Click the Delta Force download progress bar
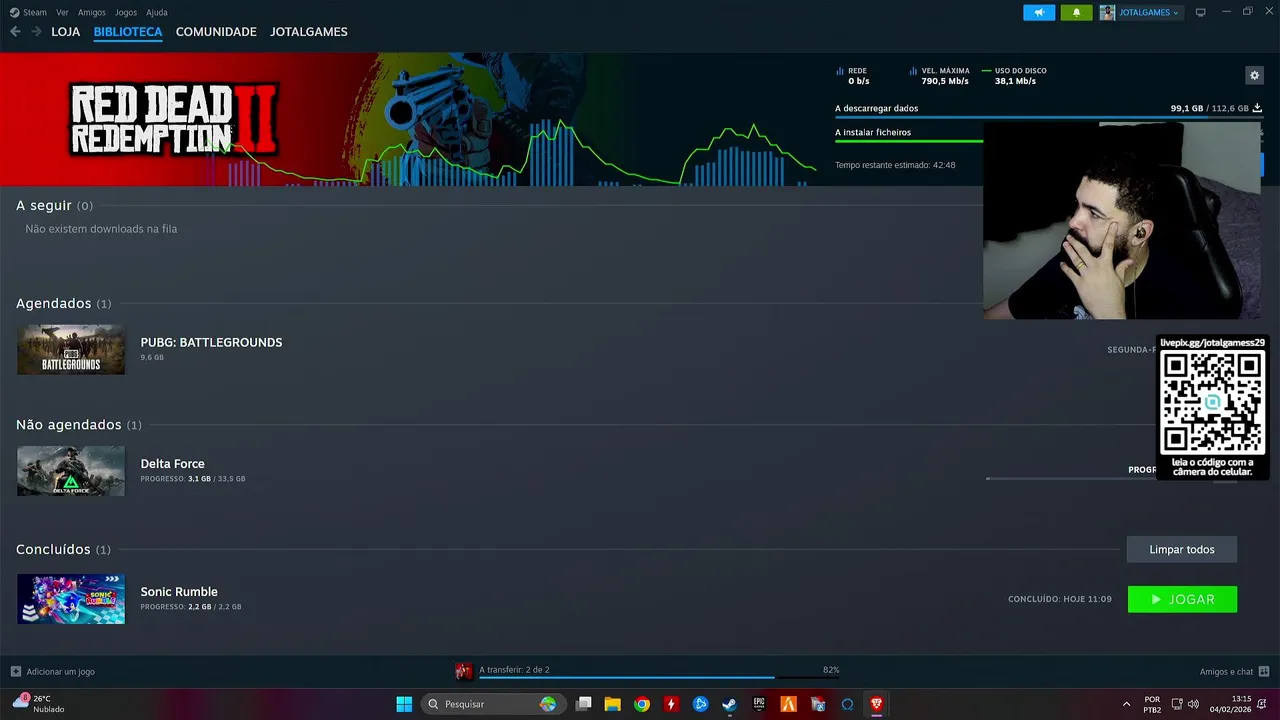This screenshot has height=720, width=1280. [1070, 479]
